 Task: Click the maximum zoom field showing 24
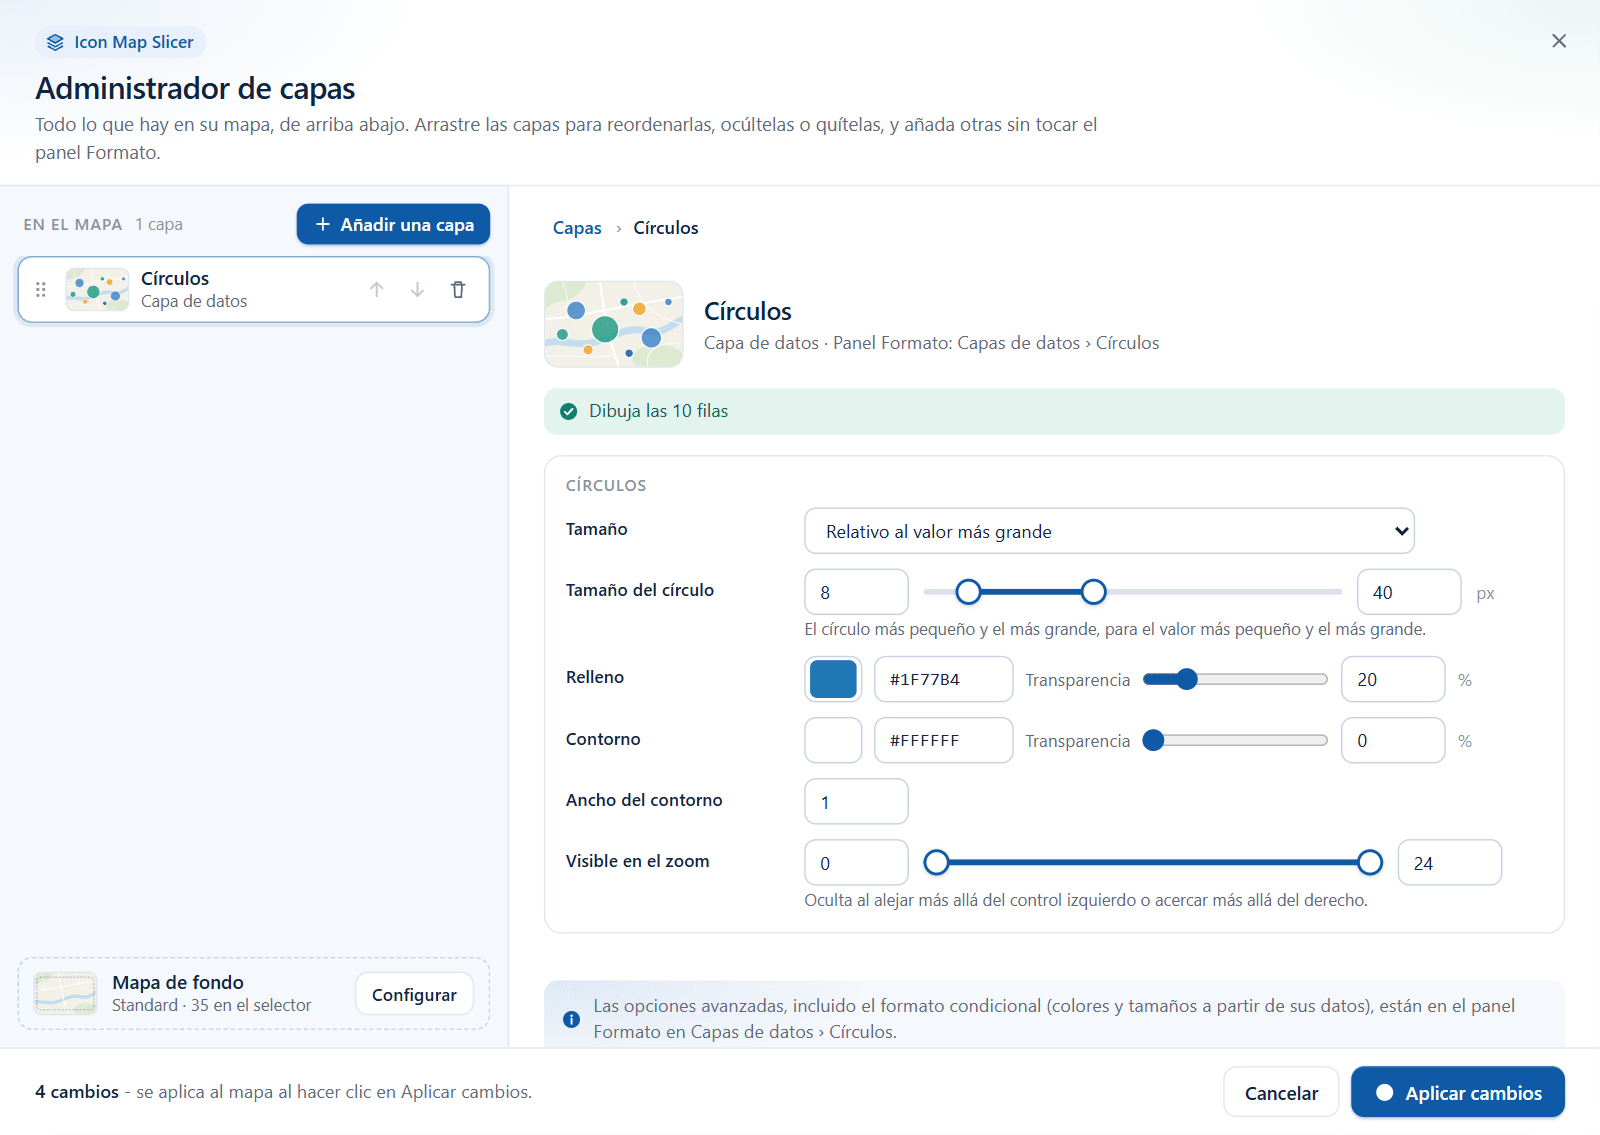[x=1450, y=862]
